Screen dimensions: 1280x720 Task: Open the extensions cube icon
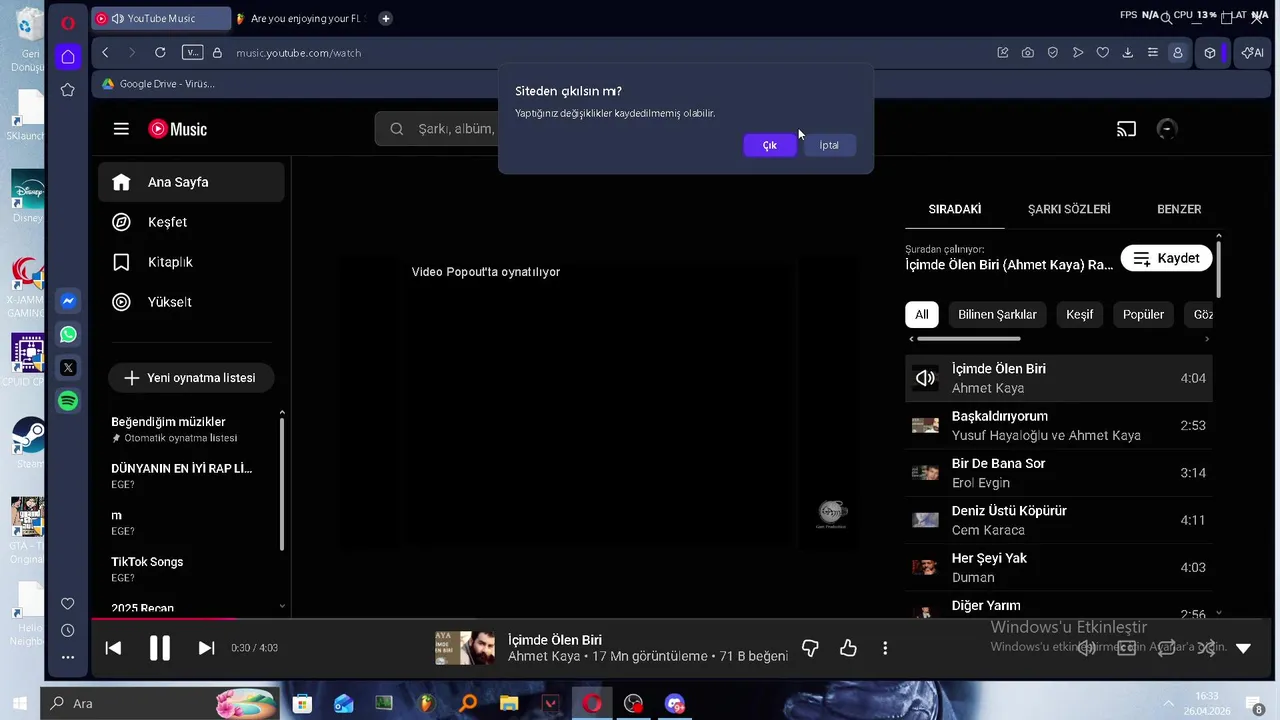coord(1210,53)
